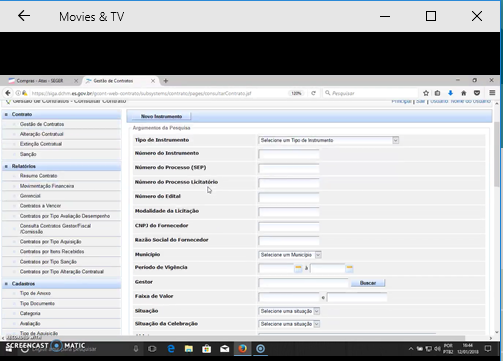Image resolution: width=503 pixels, height=361 pixels.
Task: Click the taskbar clock and date
Action: pyautogui.click(x=468, y=349)
